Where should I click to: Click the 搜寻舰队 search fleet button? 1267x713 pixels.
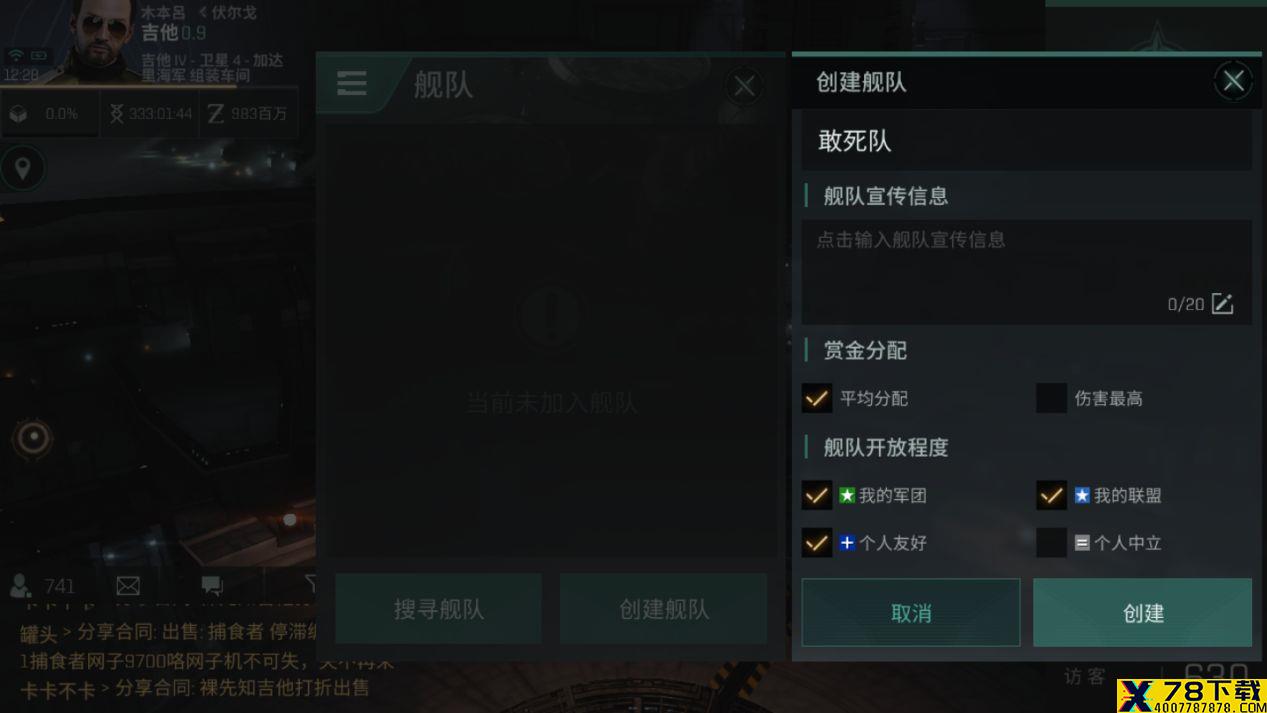[438, 608]
